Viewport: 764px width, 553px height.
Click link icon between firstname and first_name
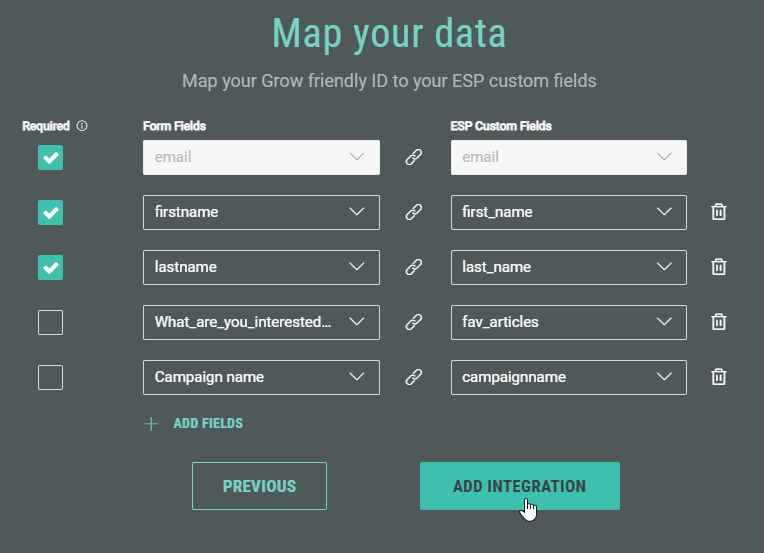coord(414,212)
